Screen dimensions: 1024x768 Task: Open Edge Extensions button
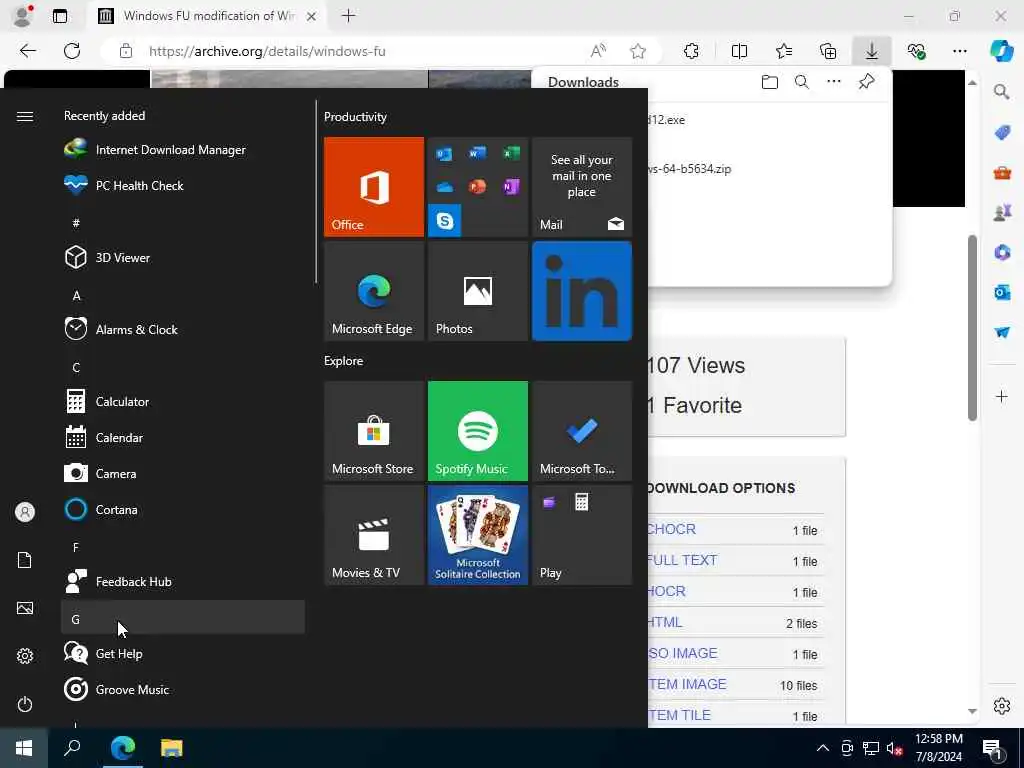pos(691,51)
